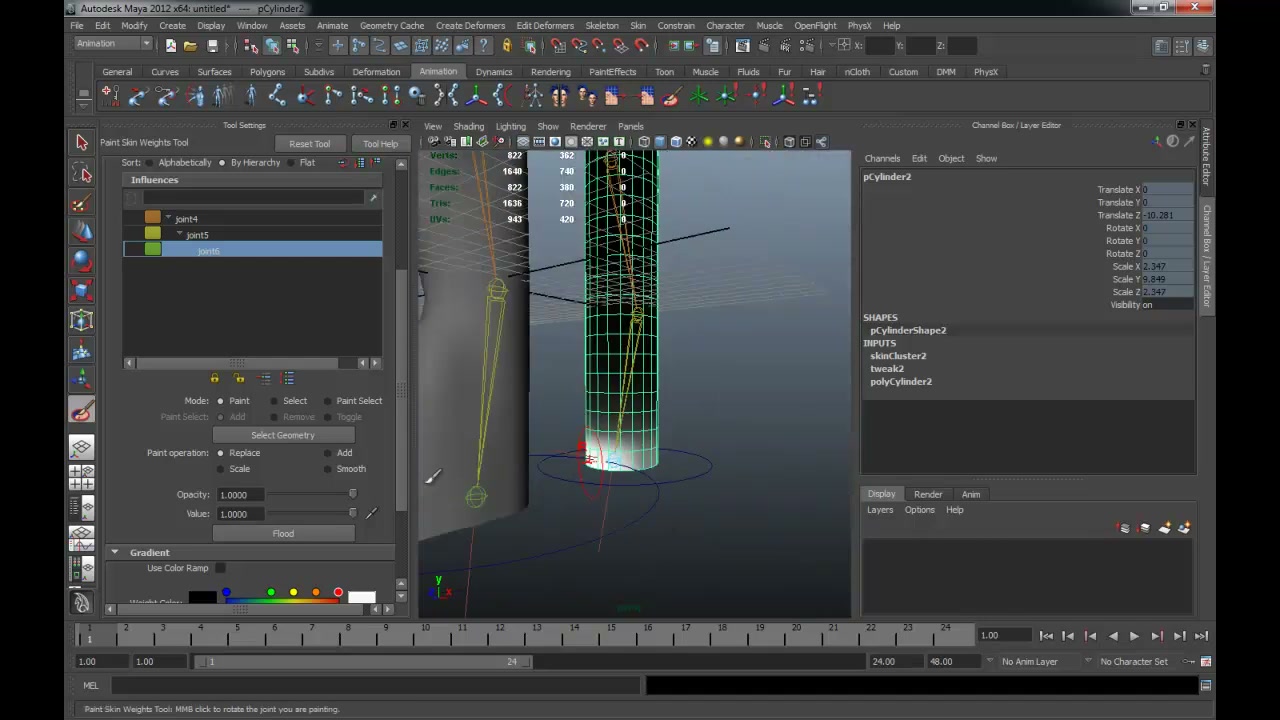Switch to the Rendering shelf tab
The height and width of the screenshot is (720, 1280).
click(551, 72)
